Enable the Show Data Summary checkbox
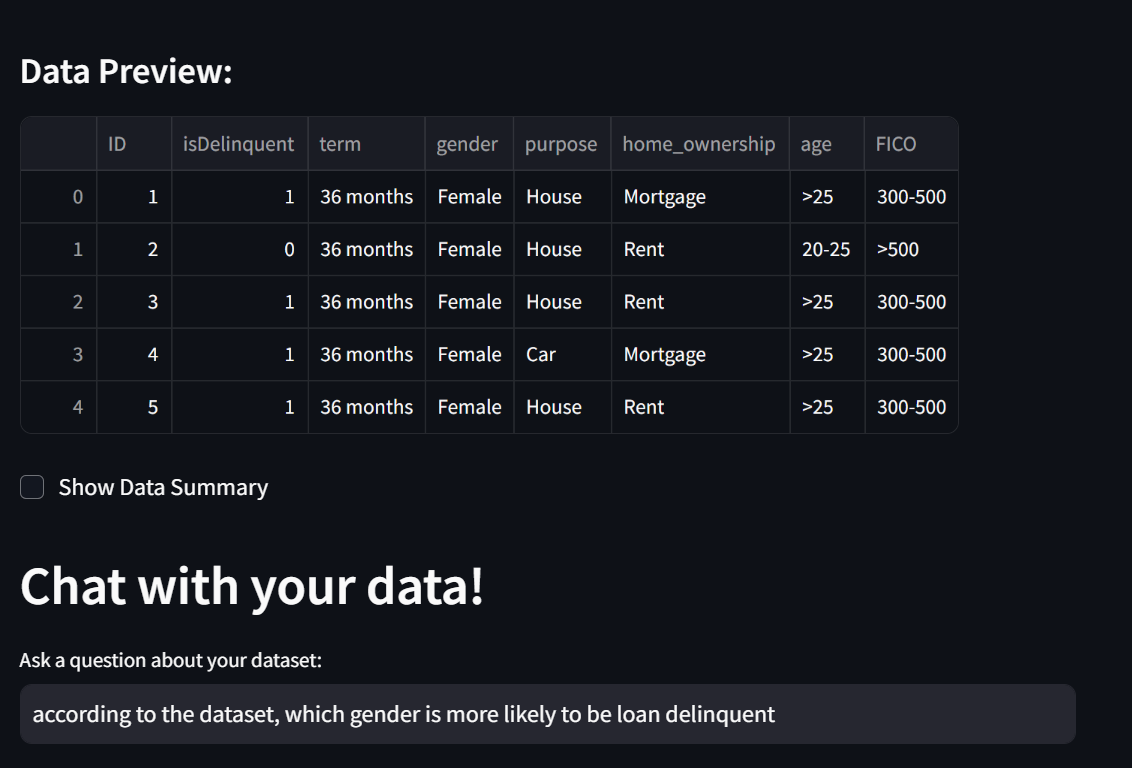Screen dimensions: 1132x768 (31, 487)
